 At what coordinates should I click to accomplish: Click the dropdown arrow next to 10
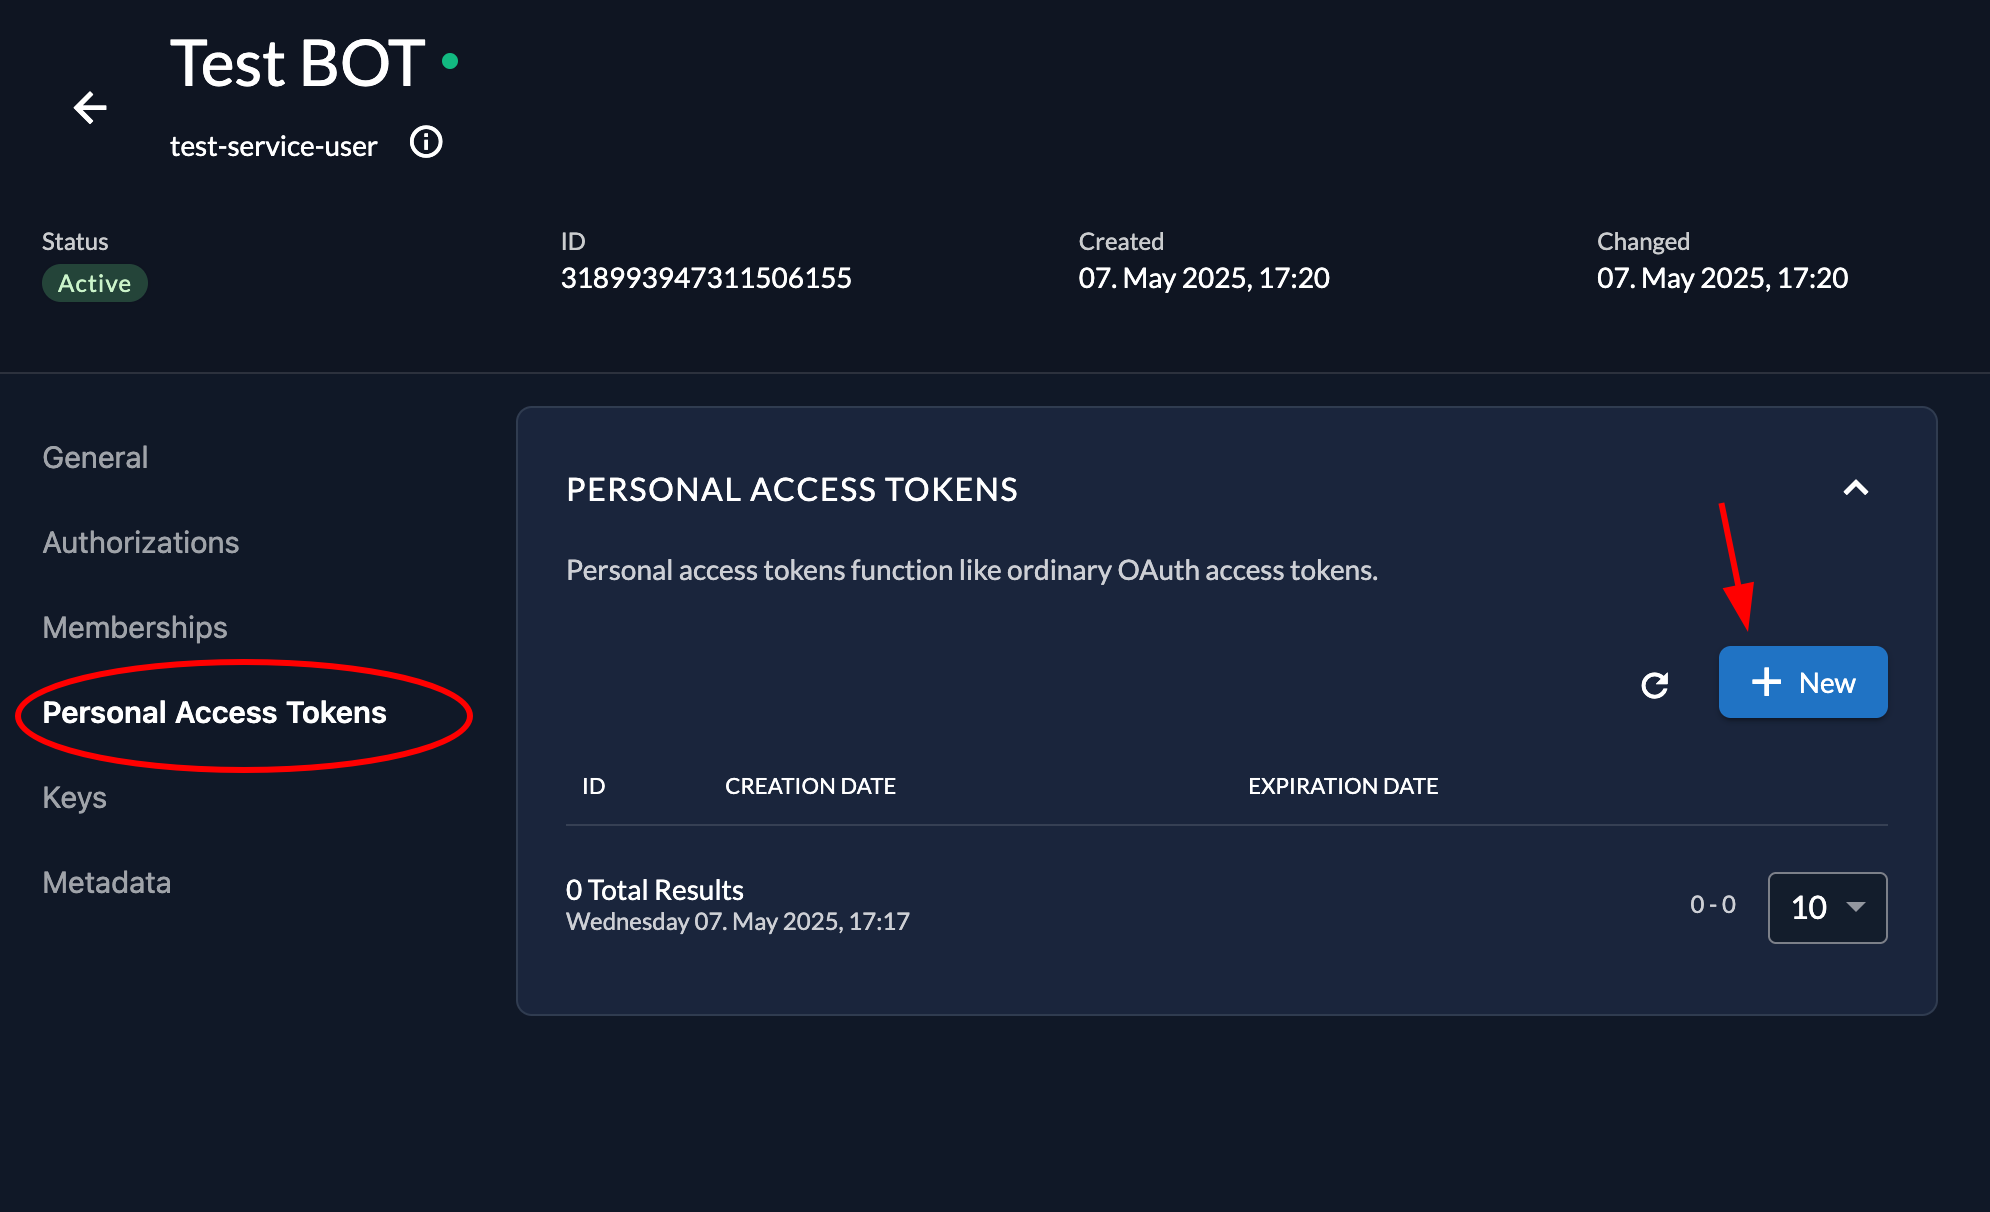(1855, 908)
